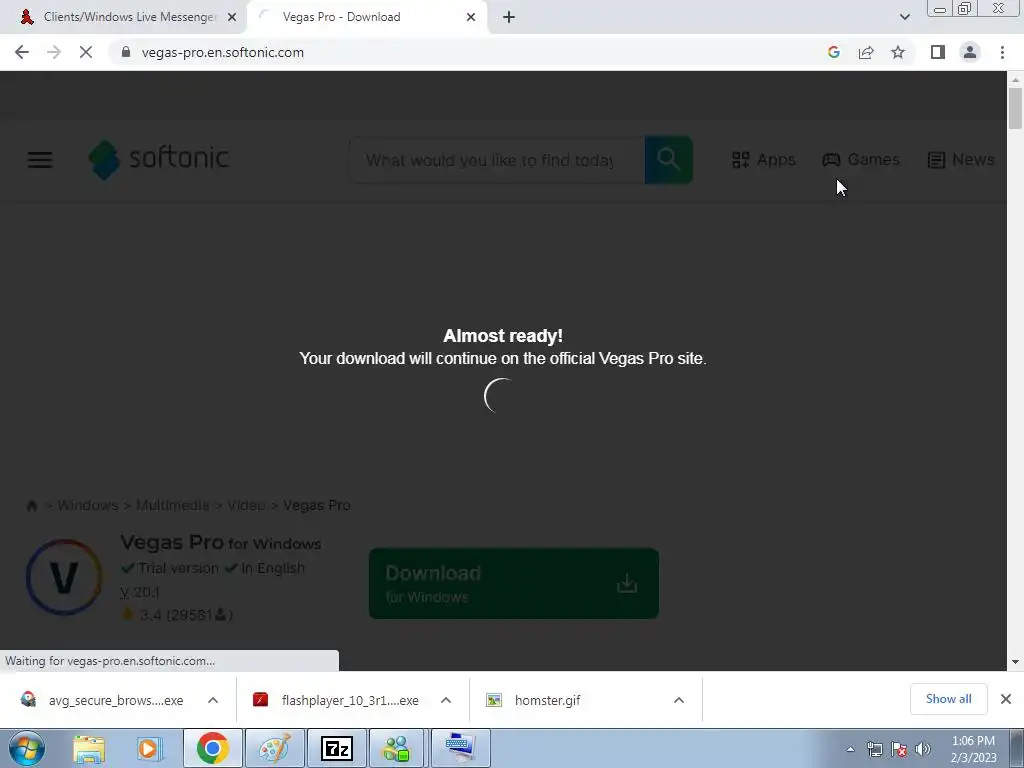This screenshot has height=768, width=1024.
Task: Click the address bar URL
Action: tap(223, 52)
